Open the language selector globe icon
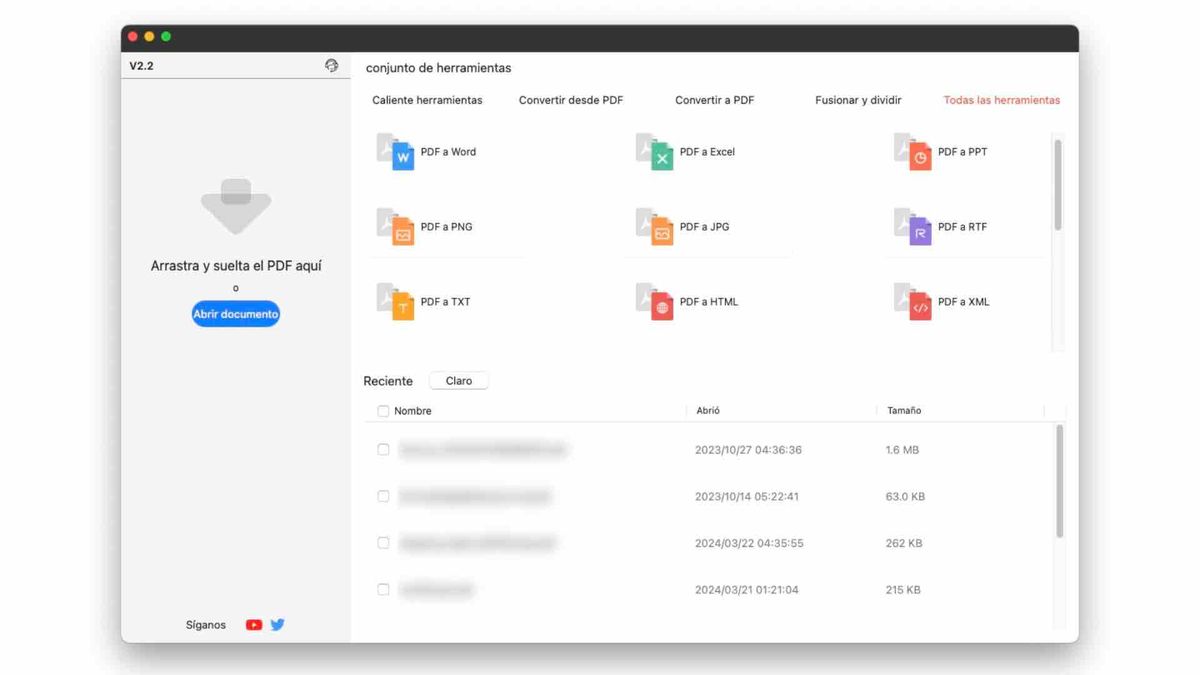Image resolution: width=1200 pixels, height=675 pixels. pyautogui.click(x=332, y=64)
